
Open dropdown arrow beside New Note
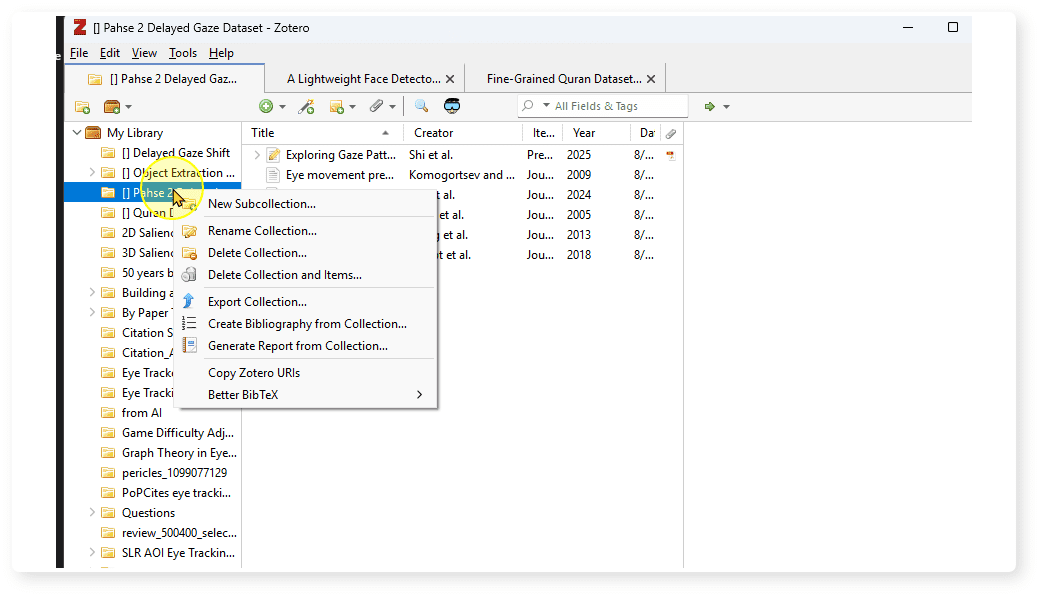click(352, 107)
